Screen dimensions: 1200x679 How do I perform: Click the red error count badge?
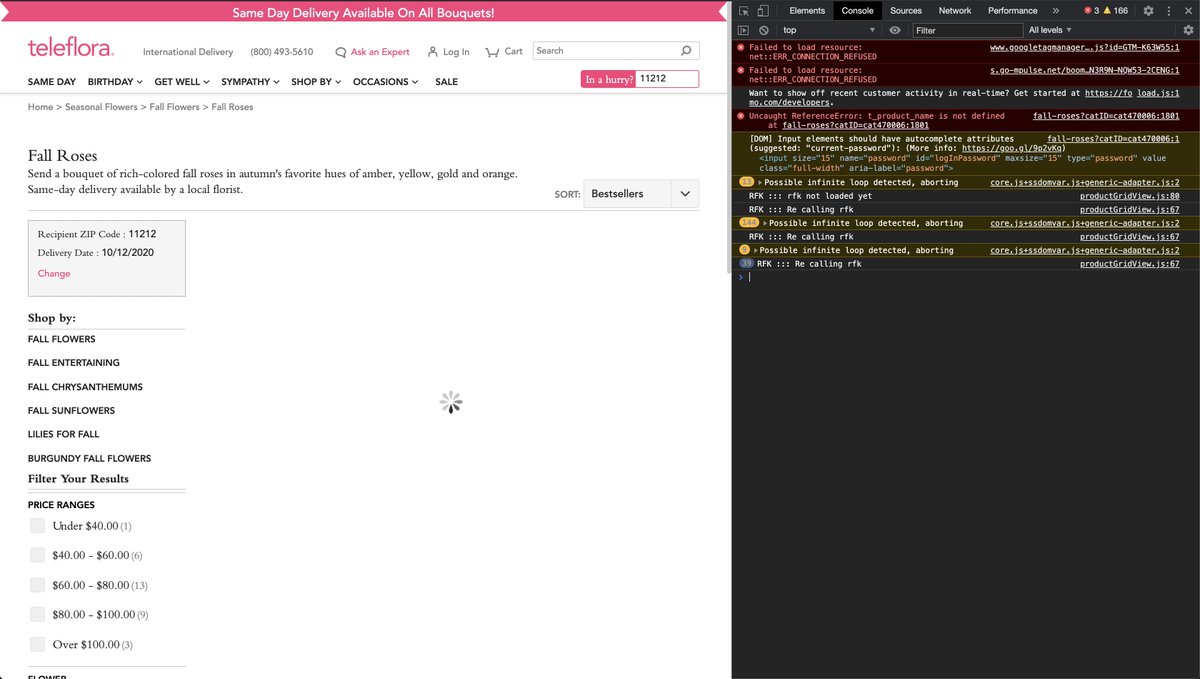click(1092, 11)
